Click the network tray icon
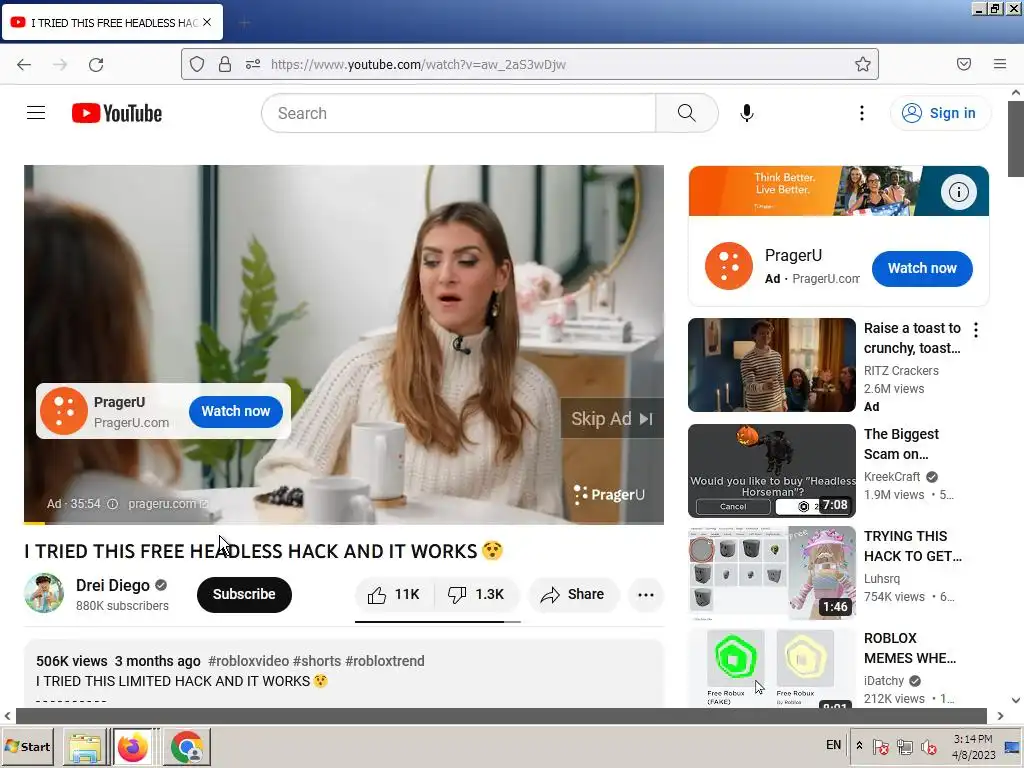 [x=905, y=746]
